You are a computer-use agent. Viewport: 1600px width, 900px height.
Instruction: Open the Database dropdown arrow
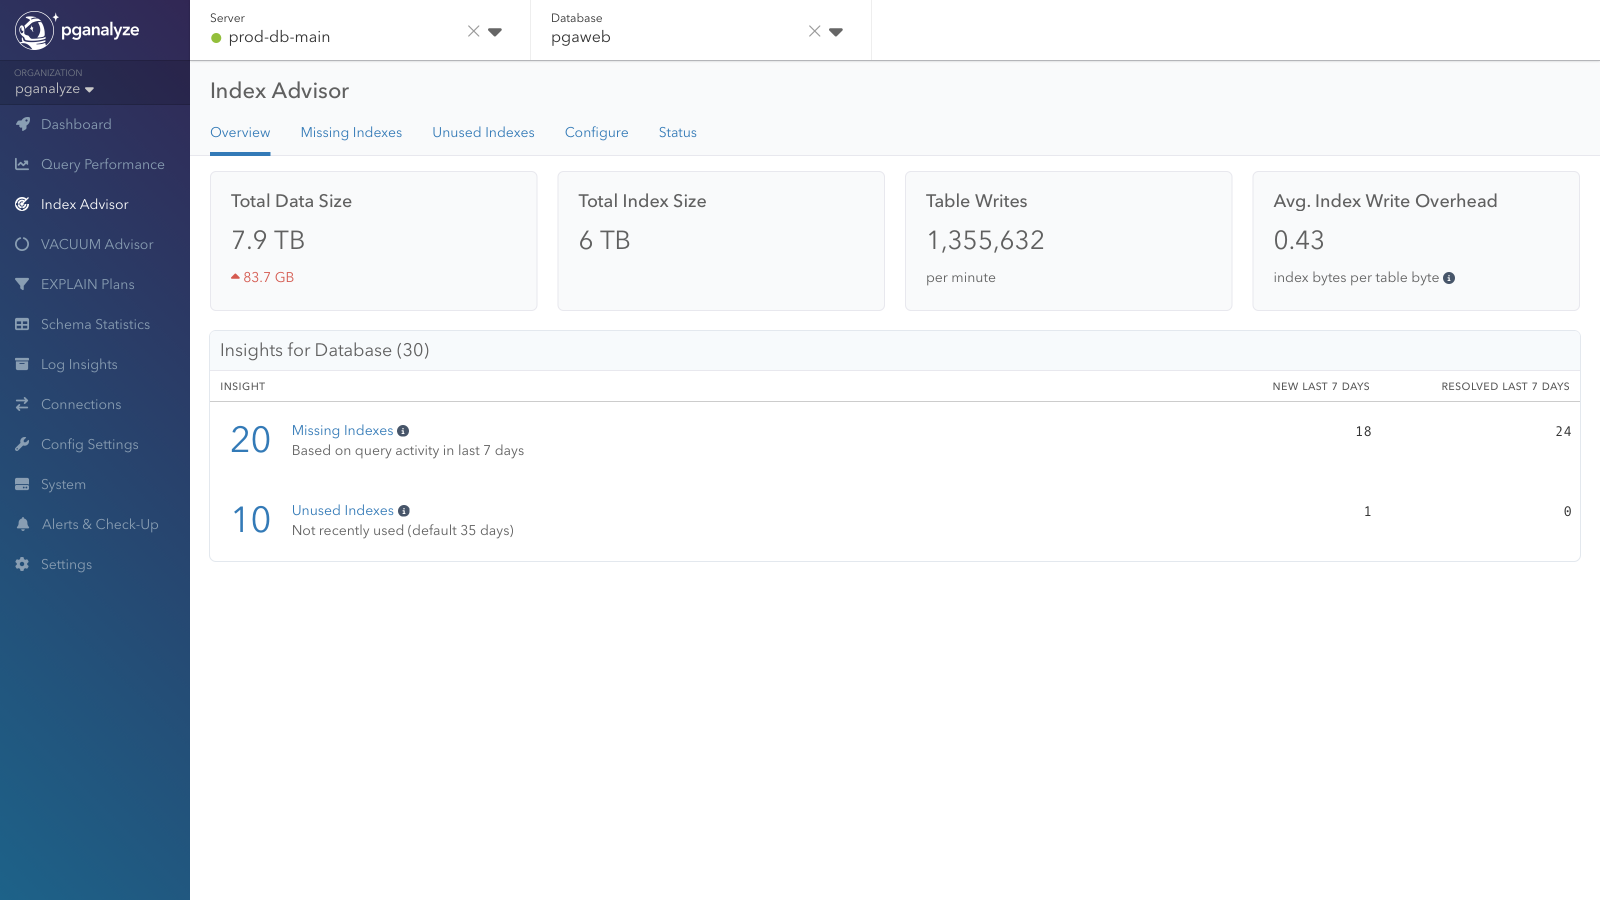[836, 32]
